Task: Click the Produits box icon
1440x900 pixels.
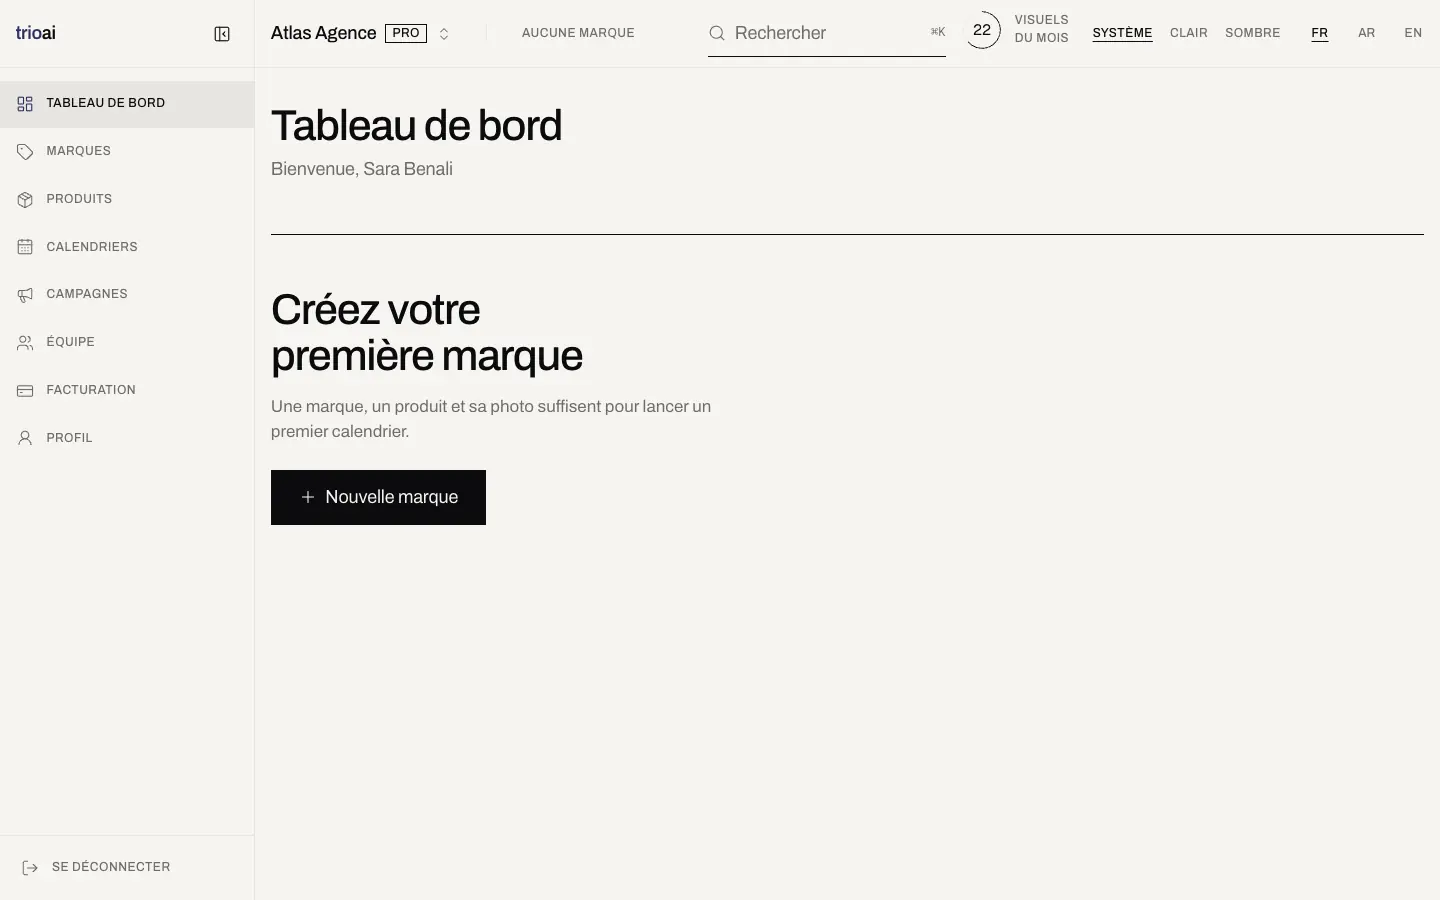Action: pos(25,200)
